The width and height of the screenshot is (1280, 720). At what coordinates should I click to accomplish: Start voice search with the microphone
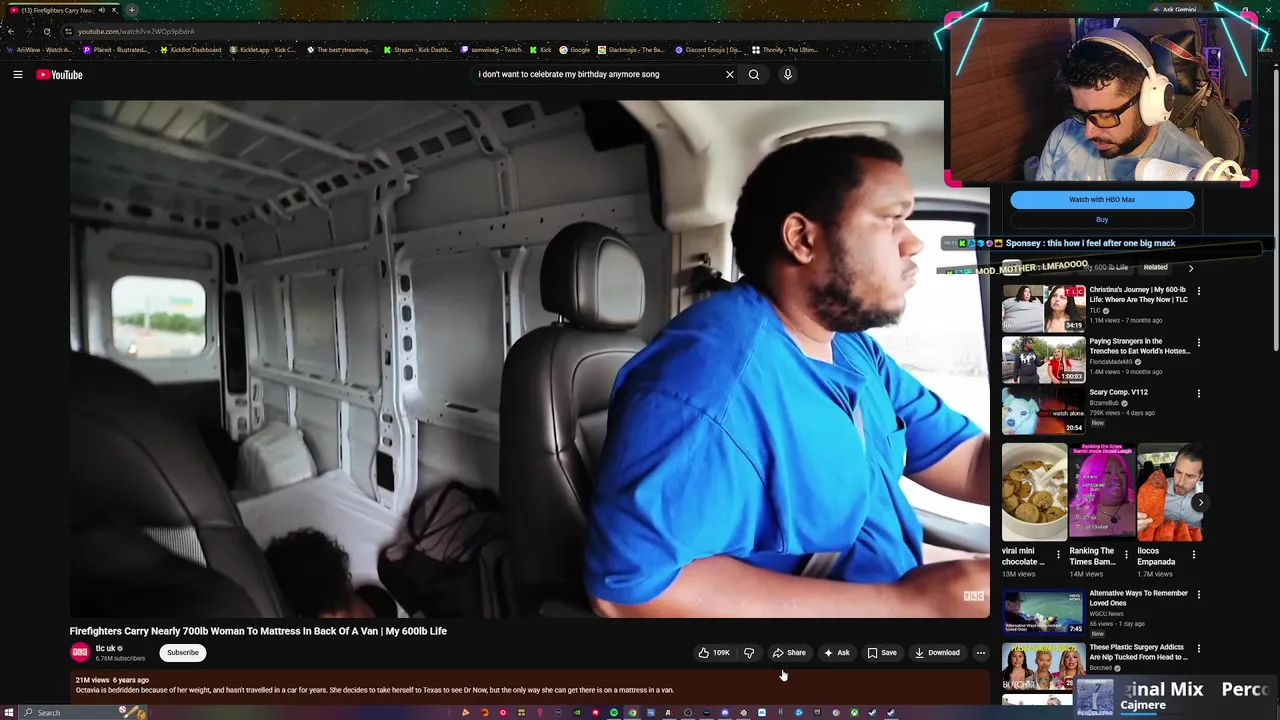(x=788, y=74)
